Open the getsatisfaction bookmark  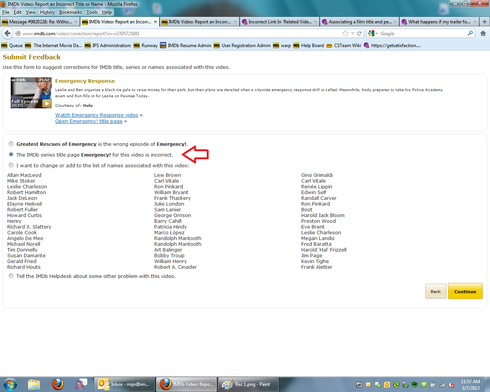click(x=392, y=45)
